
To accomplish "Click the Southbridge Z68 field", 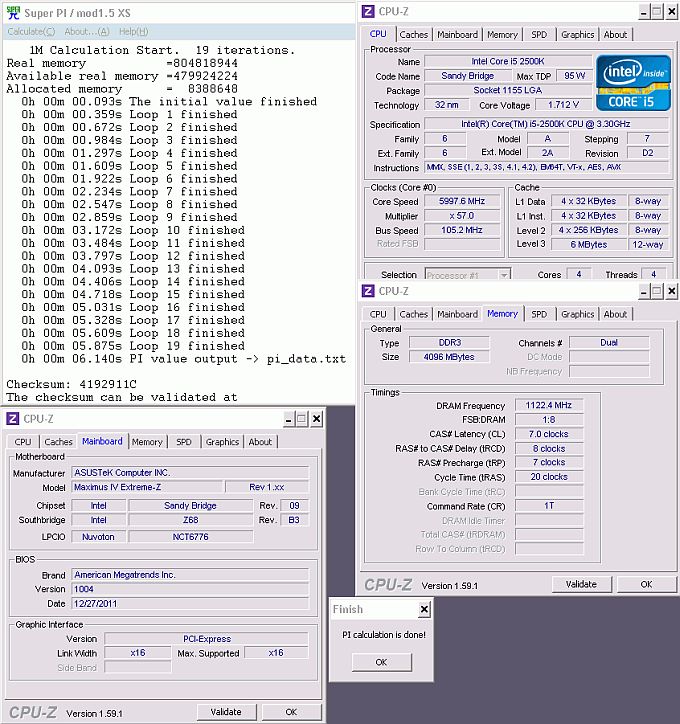I will (191, 520).
